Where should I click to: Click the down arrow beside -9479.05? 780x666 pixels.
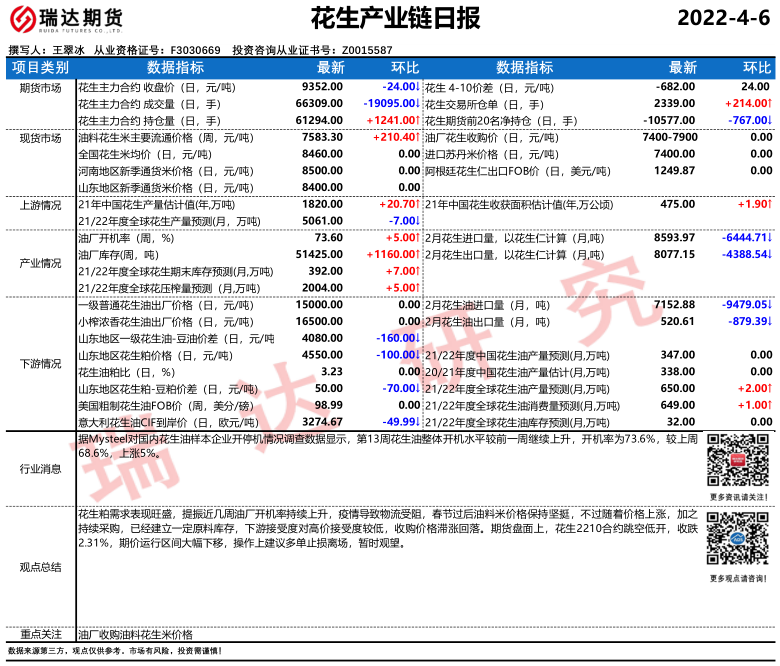click(x=771, y=304)
